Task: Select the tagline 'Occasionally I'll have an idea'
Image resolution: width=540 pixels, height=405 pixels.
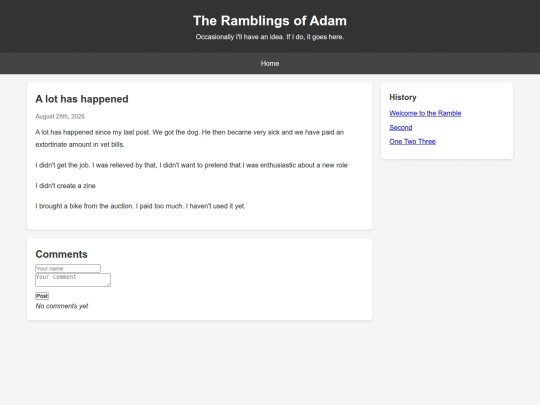Action: (x=240, y=37)
